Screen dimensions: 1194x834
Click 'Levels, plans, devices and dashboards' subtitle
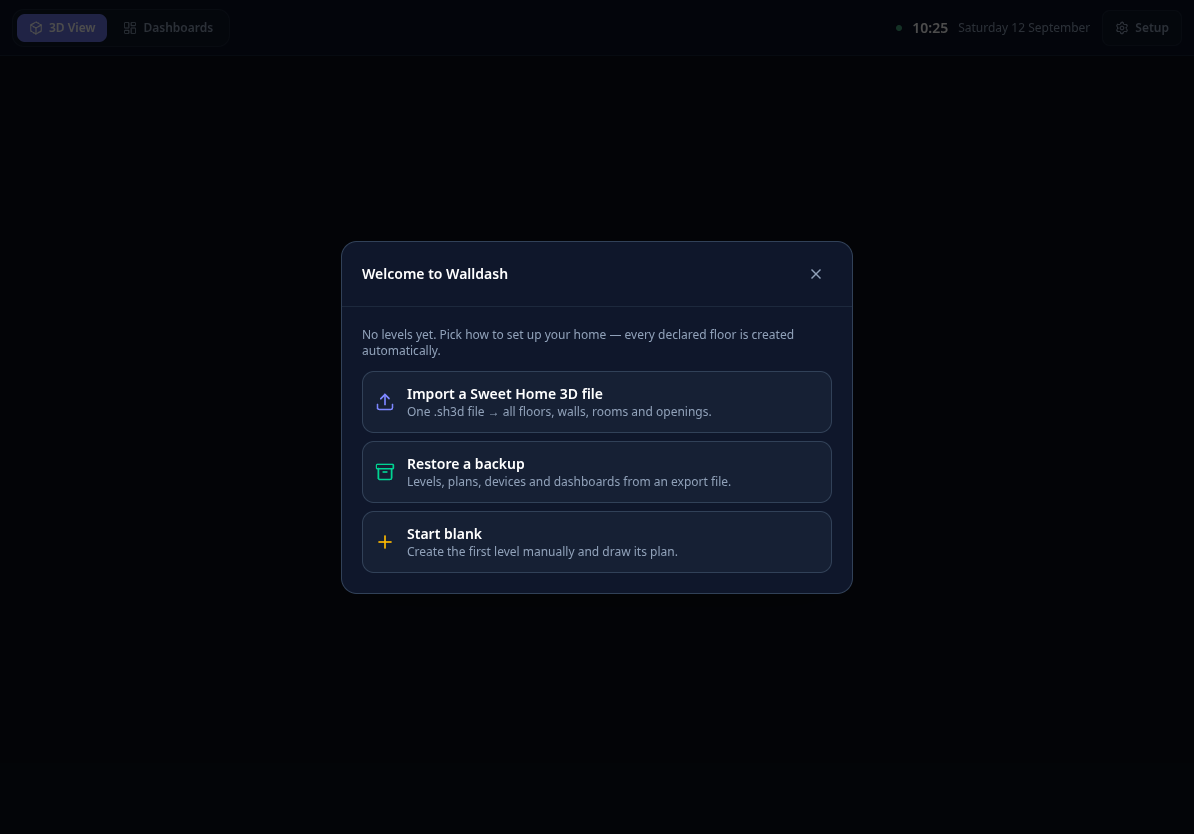[569, 482]
